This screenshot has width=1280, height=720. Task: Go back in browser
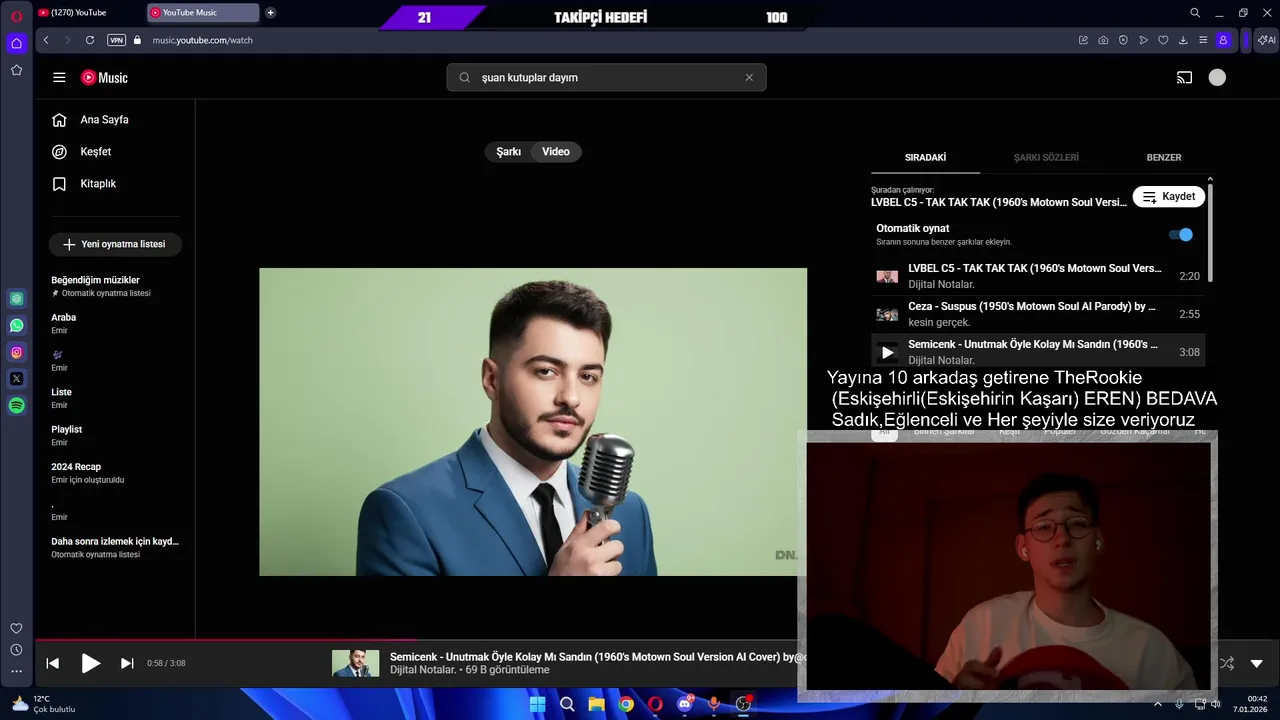click(x=46, y=40)
